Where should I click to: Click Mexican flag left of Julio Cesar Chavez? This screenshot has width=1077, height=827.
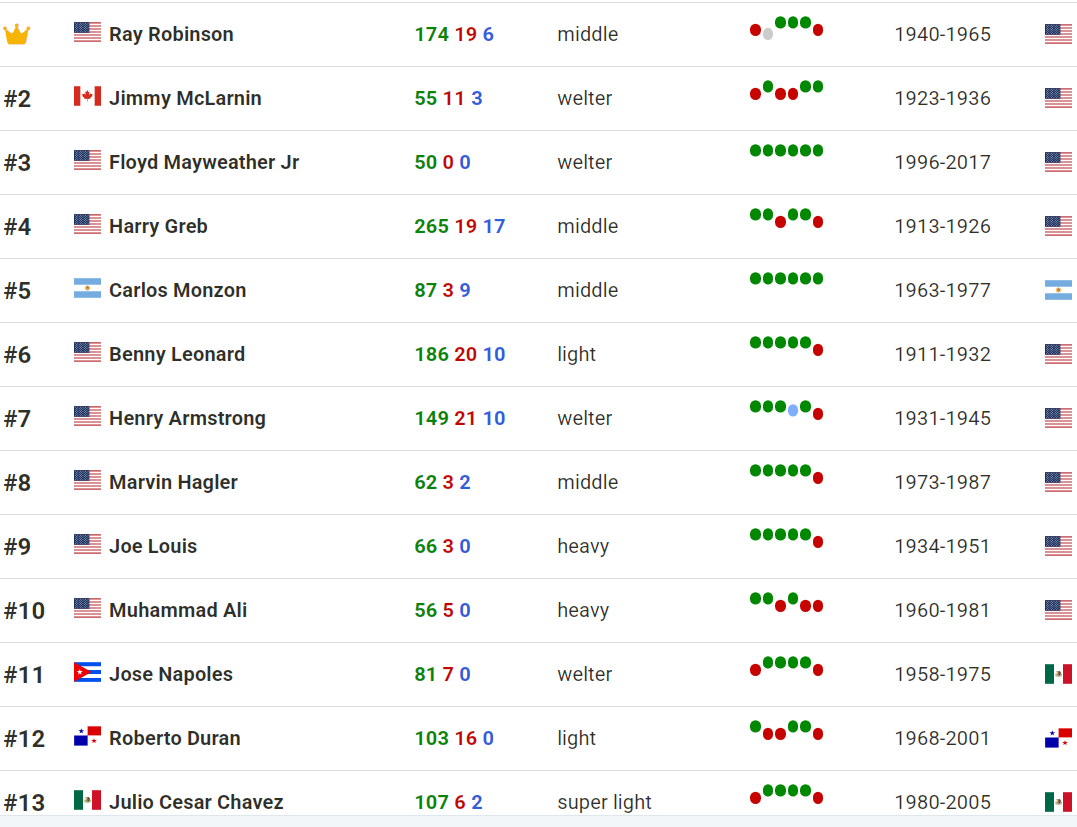pyautogui.click(x=87, y=801)
